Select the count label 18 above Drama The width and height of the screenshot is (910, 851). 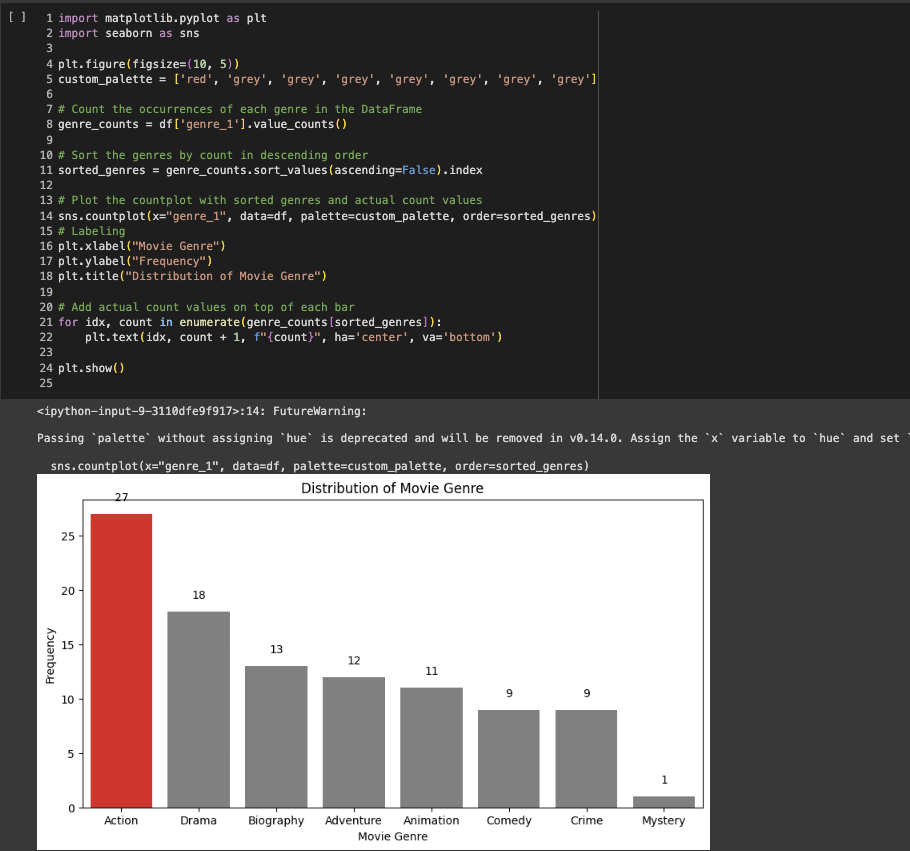coord(199,595)
